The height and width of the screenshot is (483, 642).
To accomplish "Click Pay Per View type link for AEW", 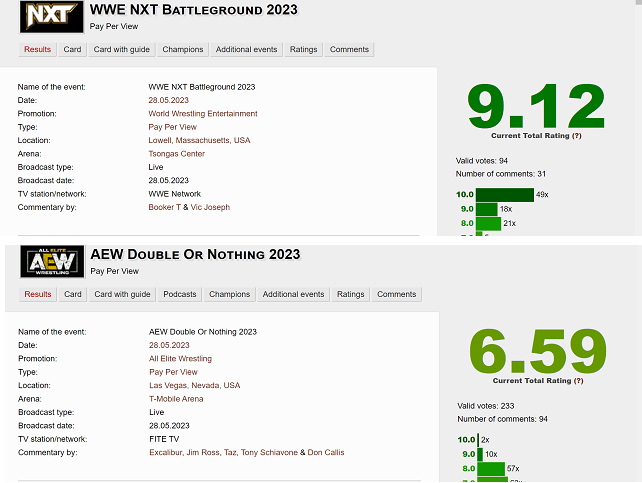I will click(173, 372).
